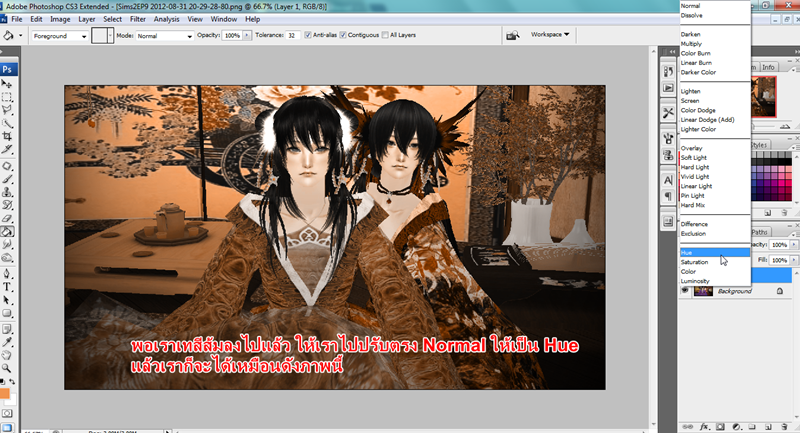Select the Background layer row
The width and height of the screenshot is (800, 433).
tap(738, 291)
